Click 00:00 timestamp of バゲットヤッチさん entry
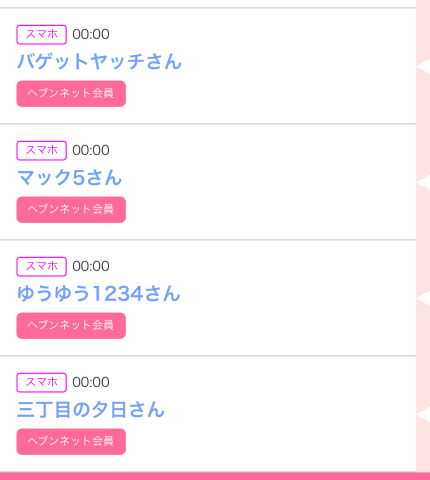Image resolution: width=430 pixels, height=480 pixels. point(91,34)
